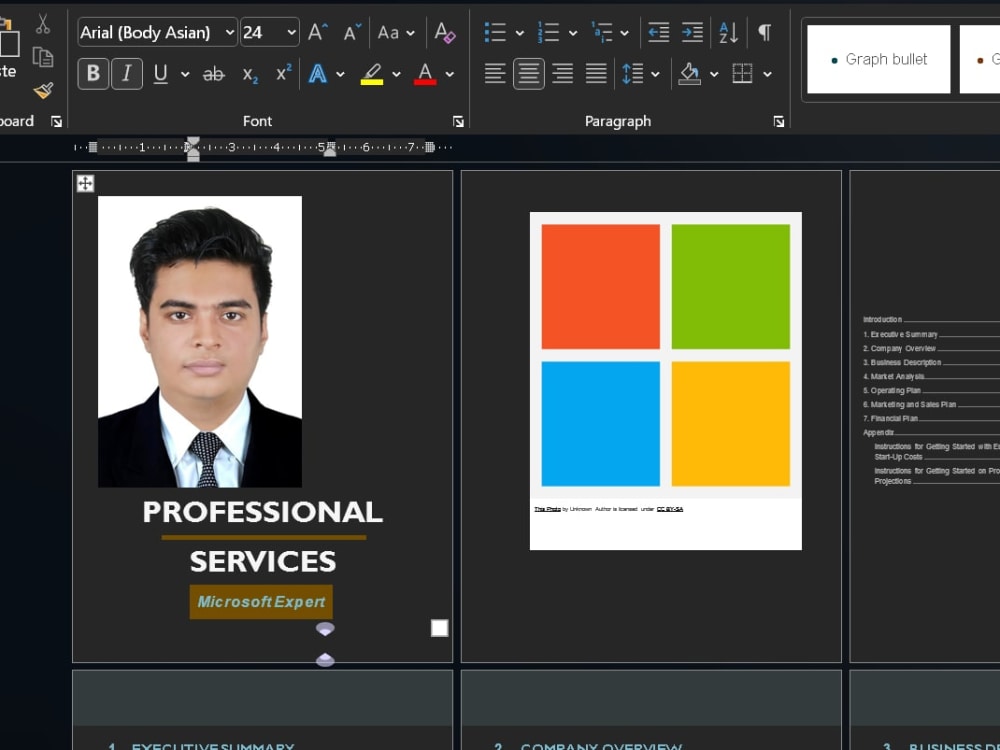Image resolution: width=1000 pixels, height=750 pixels.
Task: Open numbering library dropdown arrow
Action: click(x=573, y=33)
